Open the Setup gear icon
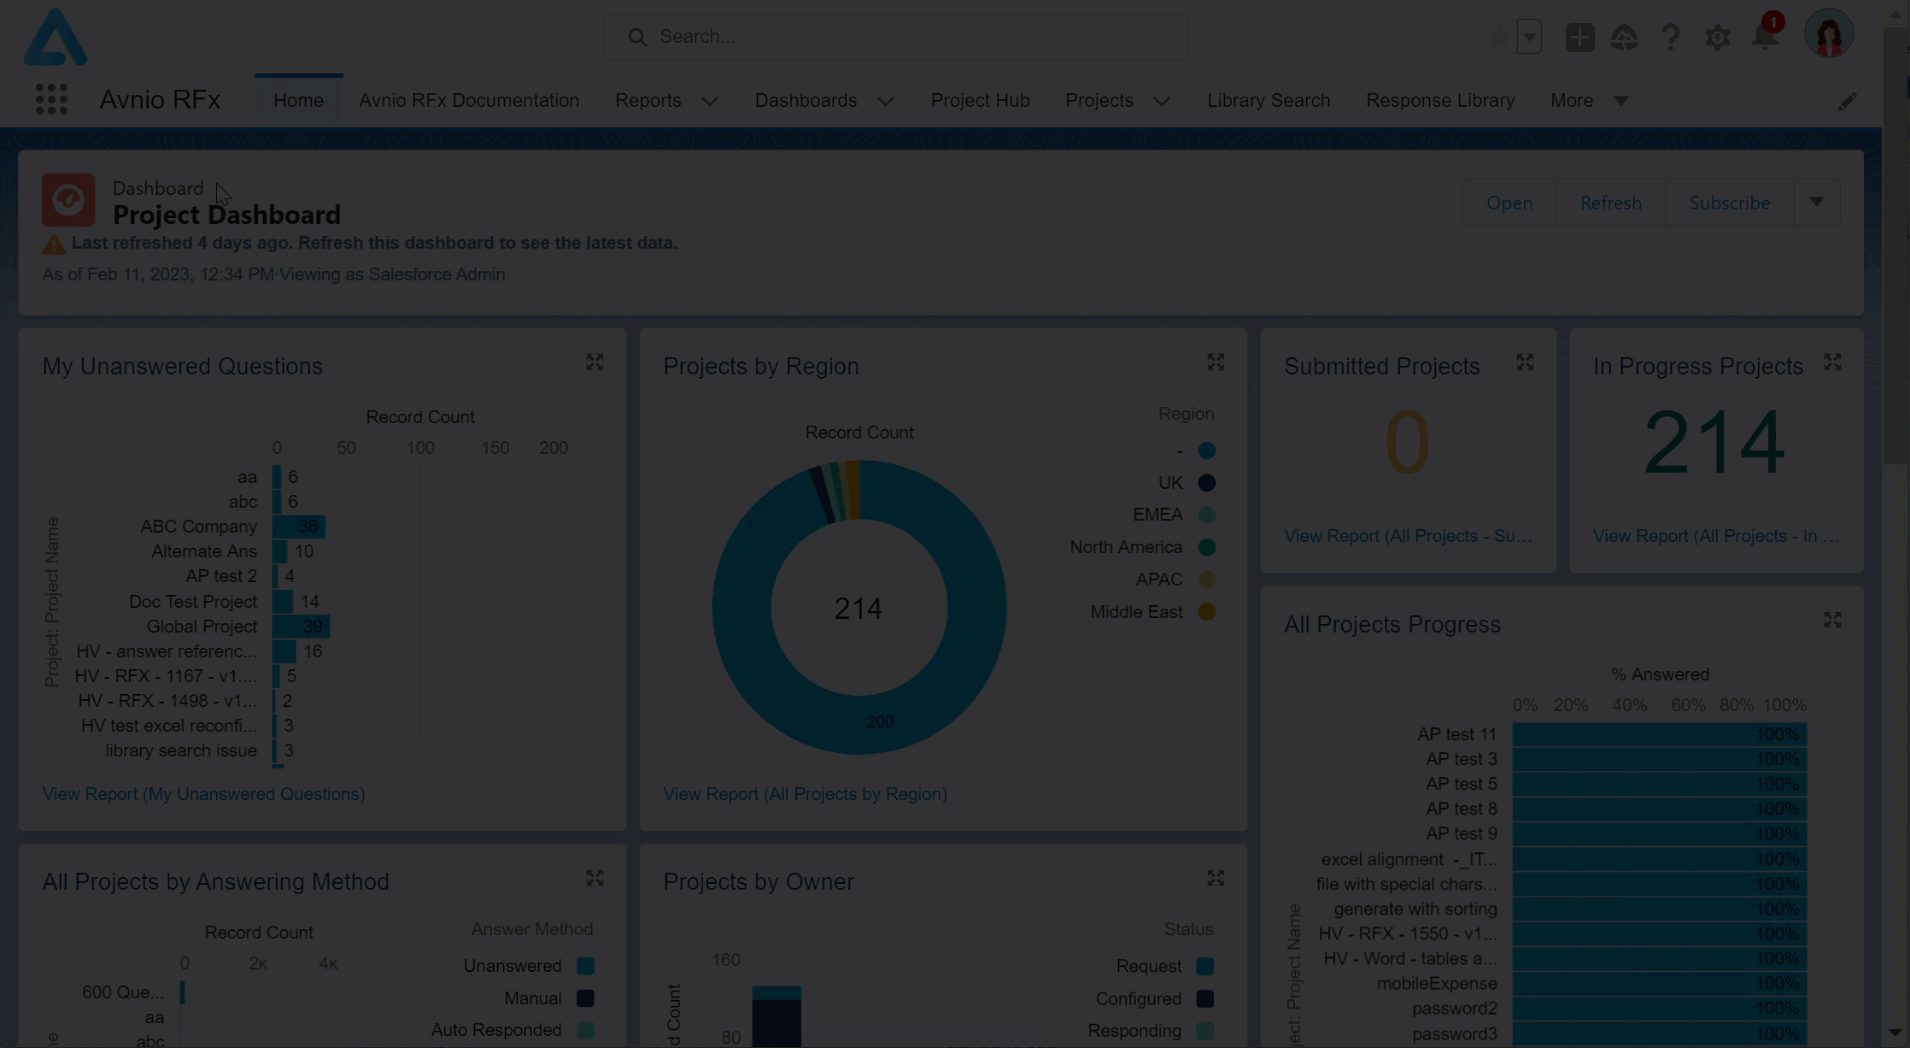1910x1048 pixels. click(1717, 38)
